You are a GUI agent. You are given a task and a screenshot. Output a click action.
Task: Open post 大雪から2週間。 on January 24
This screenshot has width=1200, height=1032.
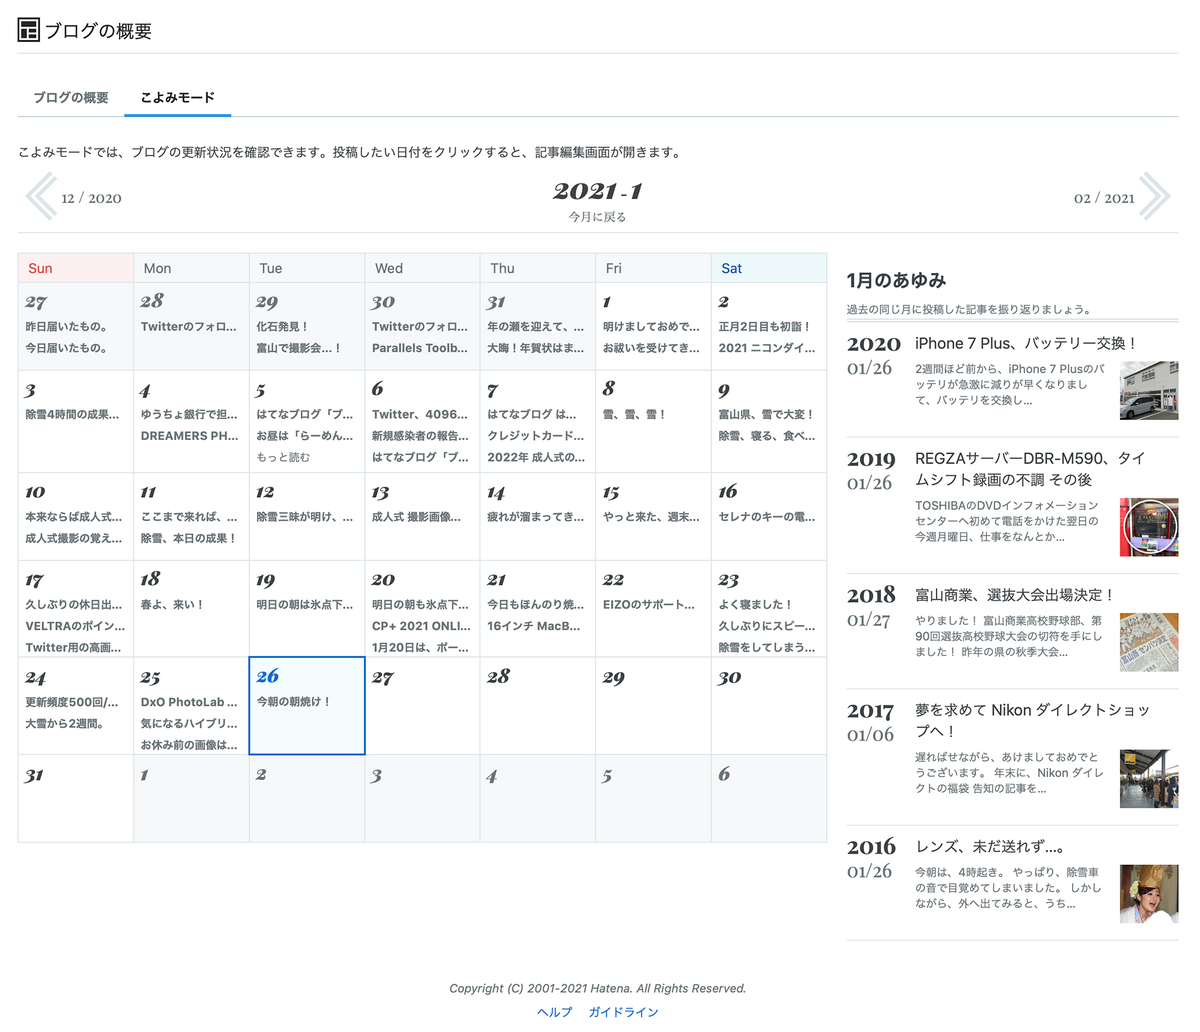click(x=64, y=724)
